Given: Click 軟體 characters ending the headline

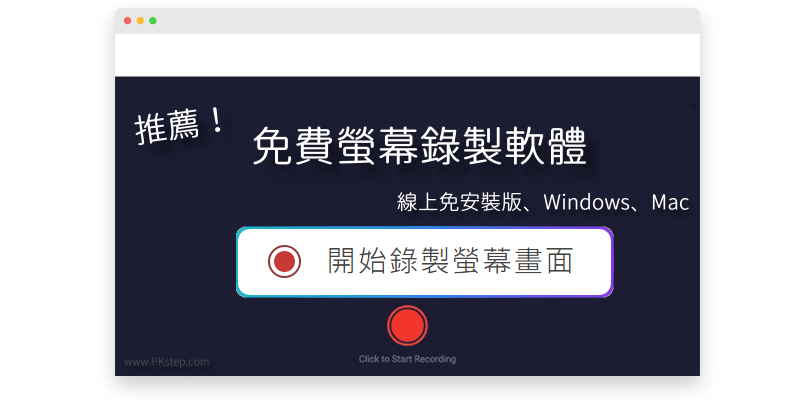Looking at the screenshot, I should (x=545, y=147).
